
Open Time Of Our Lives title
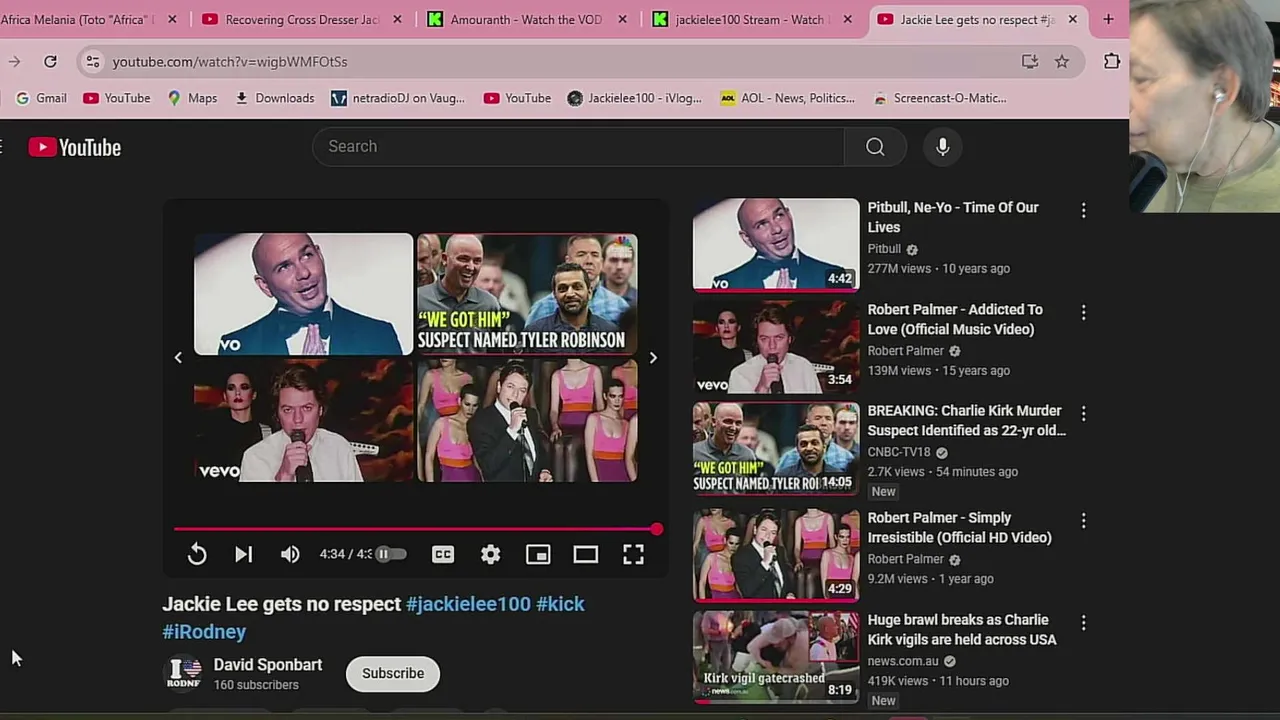[953, 217]
